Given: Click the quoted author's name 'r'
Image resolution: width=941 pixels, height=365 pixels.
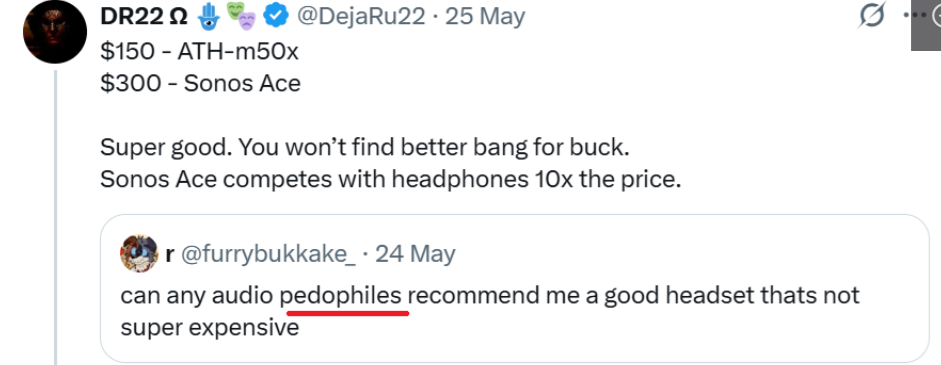Looking at the screenshot, I should (x=170, y=256).
